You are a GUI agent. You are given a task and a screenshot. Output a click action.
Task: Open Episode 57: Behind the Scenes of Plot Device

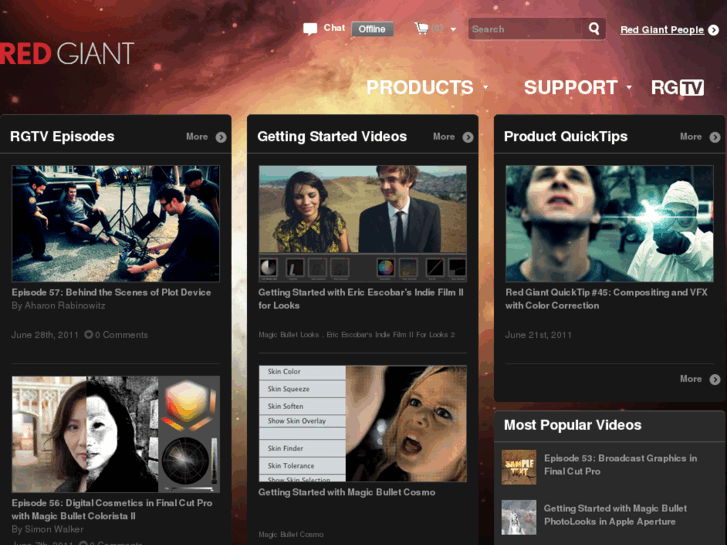click(x=111, y=293)
